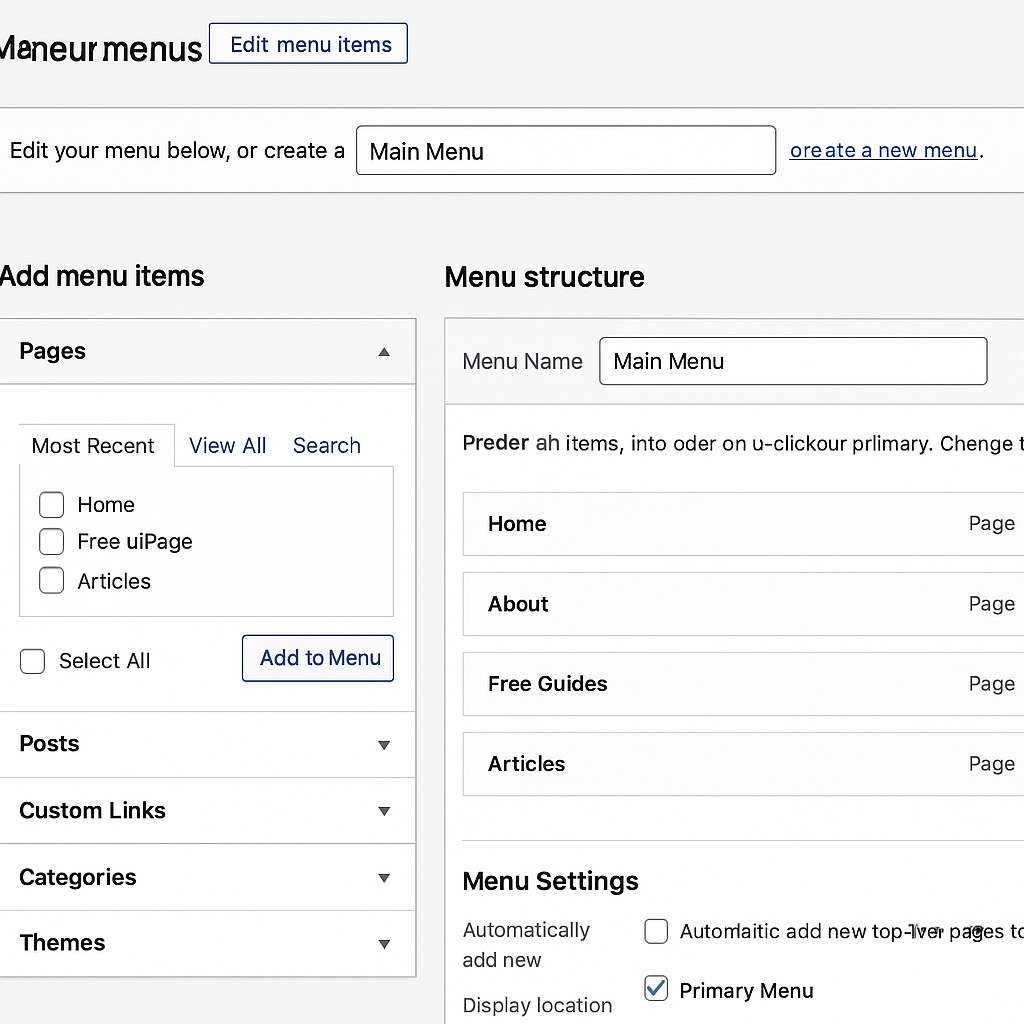Tick the Articles page checkbox
1024x1024 pixels.
52,581
